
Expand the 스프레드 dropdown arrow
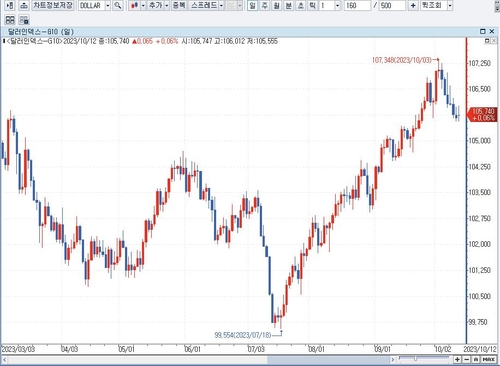coord(221,5)
